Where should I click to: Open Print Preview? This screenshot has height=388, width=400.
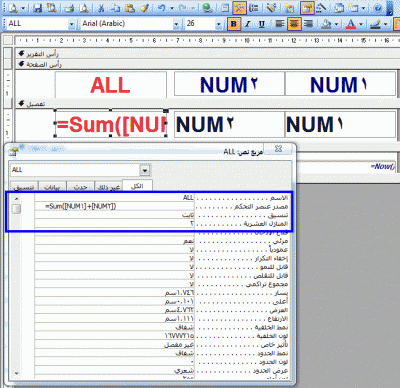tap(85, 8)
